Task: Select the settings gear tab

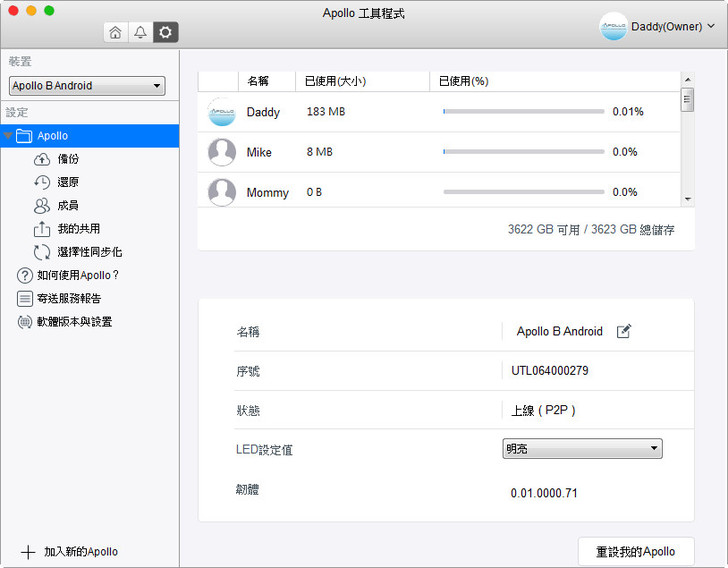Action: tap(165, 32)
